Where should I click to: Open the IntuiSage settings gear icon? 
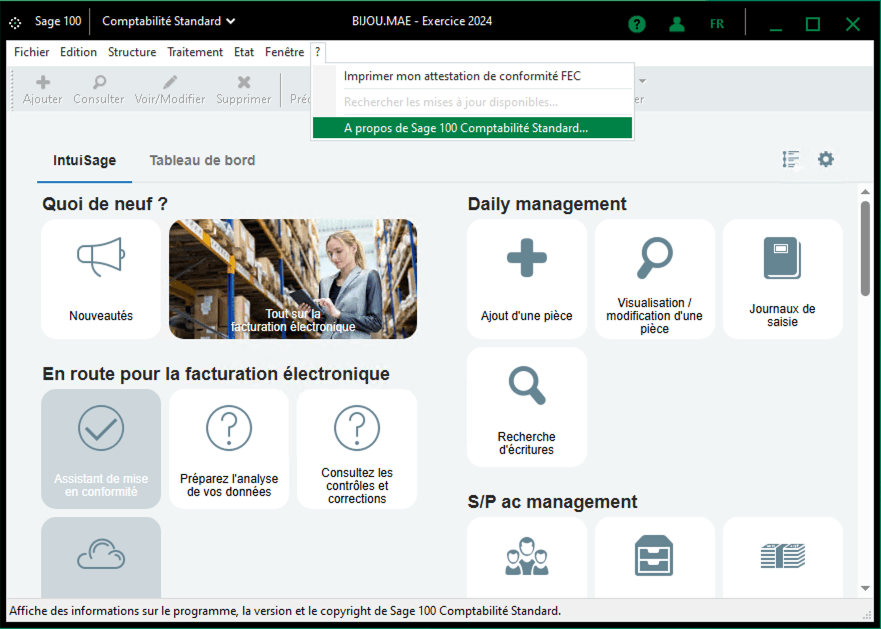(825, 159)
